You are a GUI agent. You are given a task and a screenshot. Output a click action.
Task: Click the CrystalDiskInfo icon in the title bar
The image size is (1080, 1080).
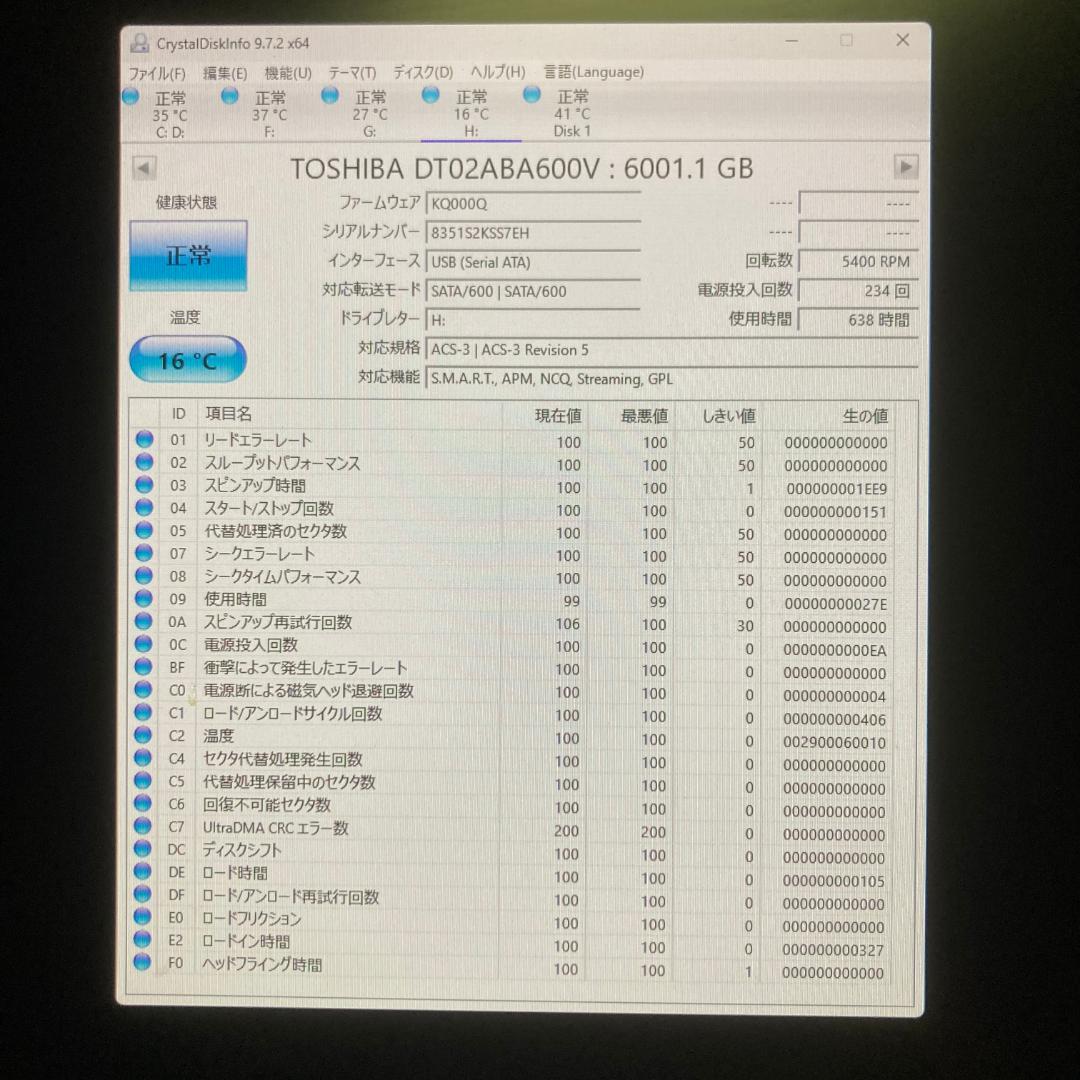pos(139,41)
